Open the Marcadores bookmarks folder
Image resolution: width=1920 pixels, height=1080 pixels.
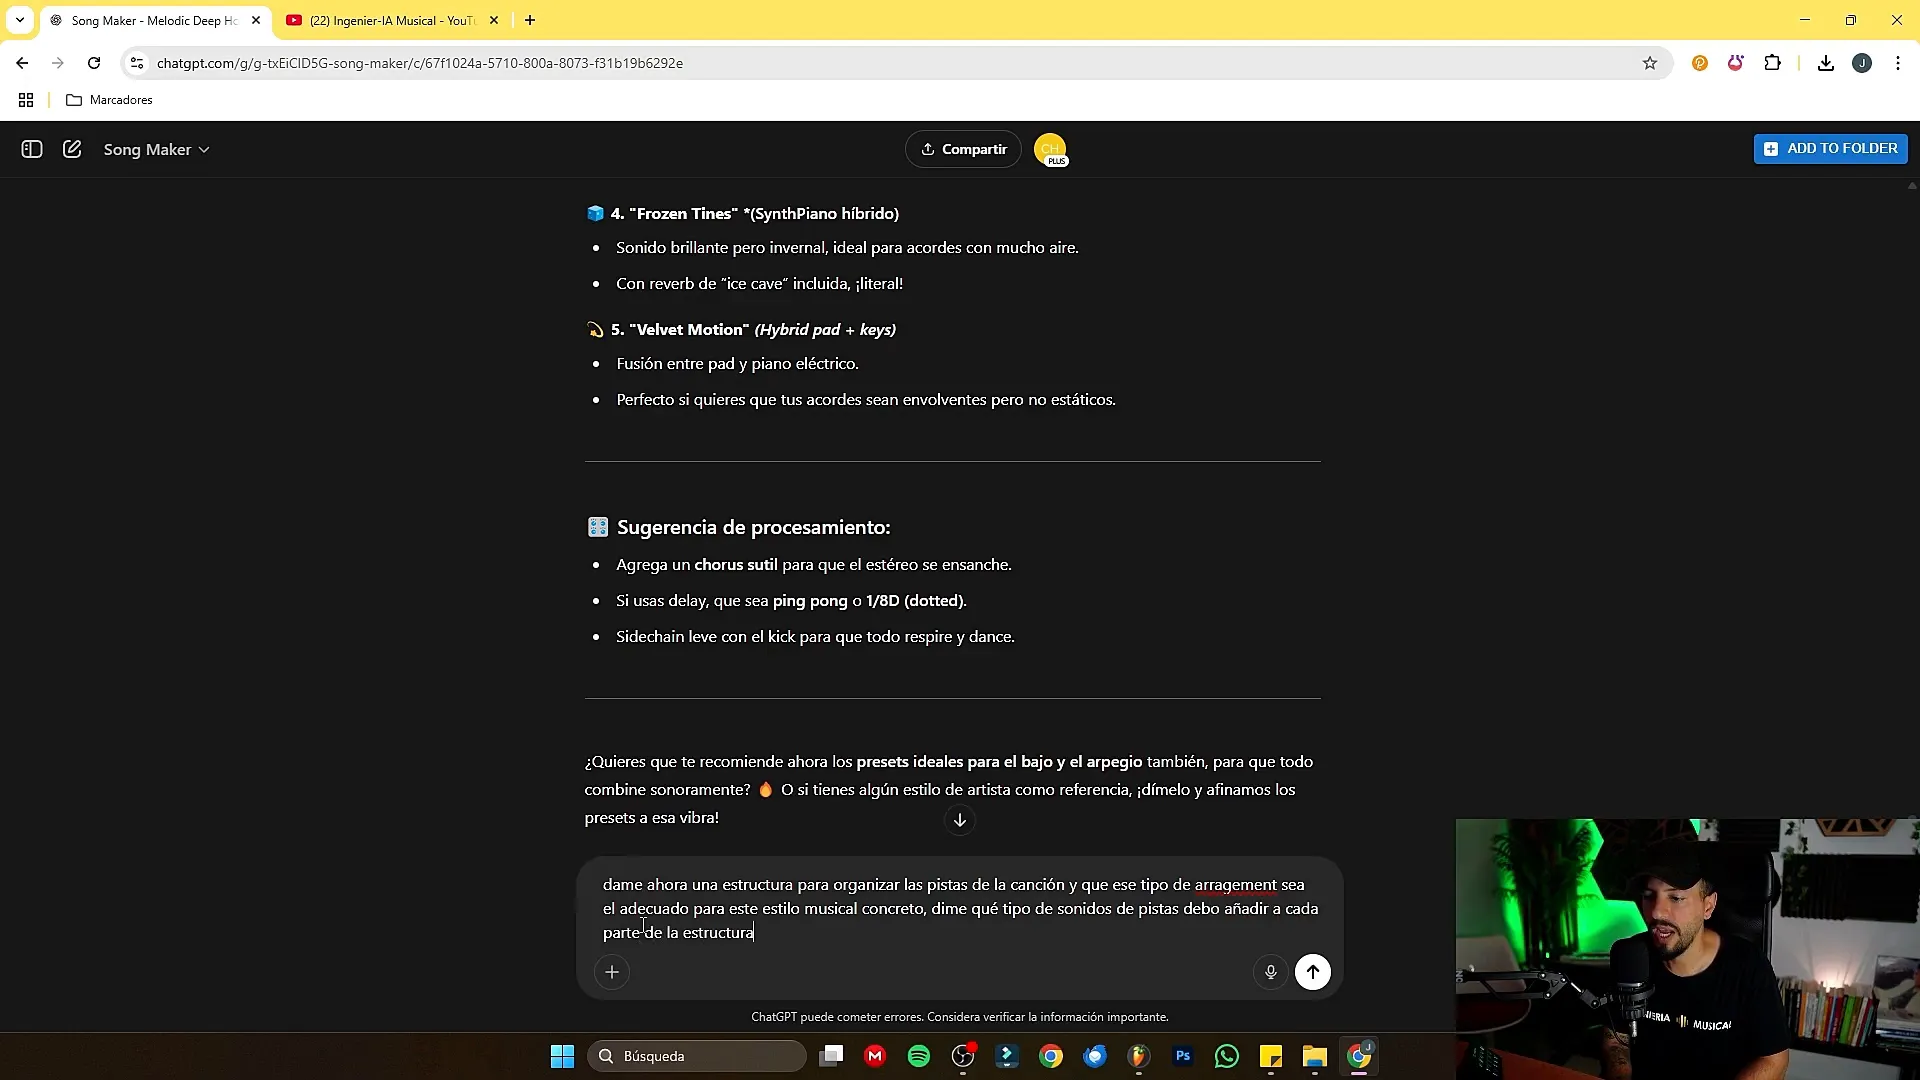coord(109,100)
